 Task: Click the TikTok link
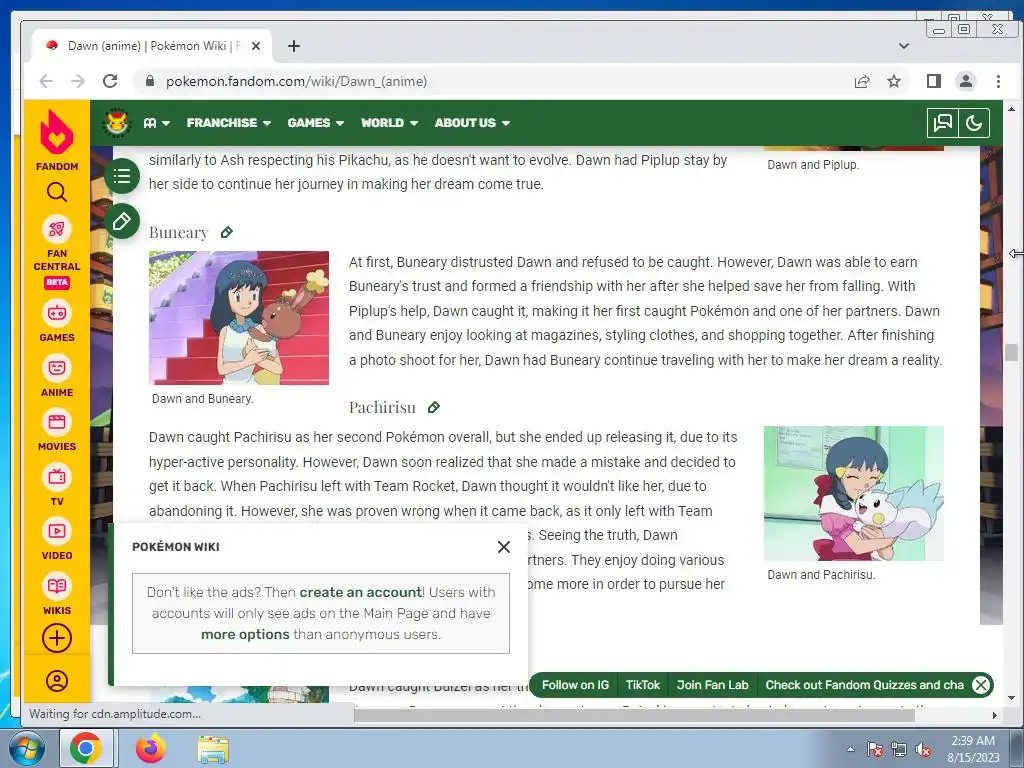pyautogui.click(x=643, y=685)
